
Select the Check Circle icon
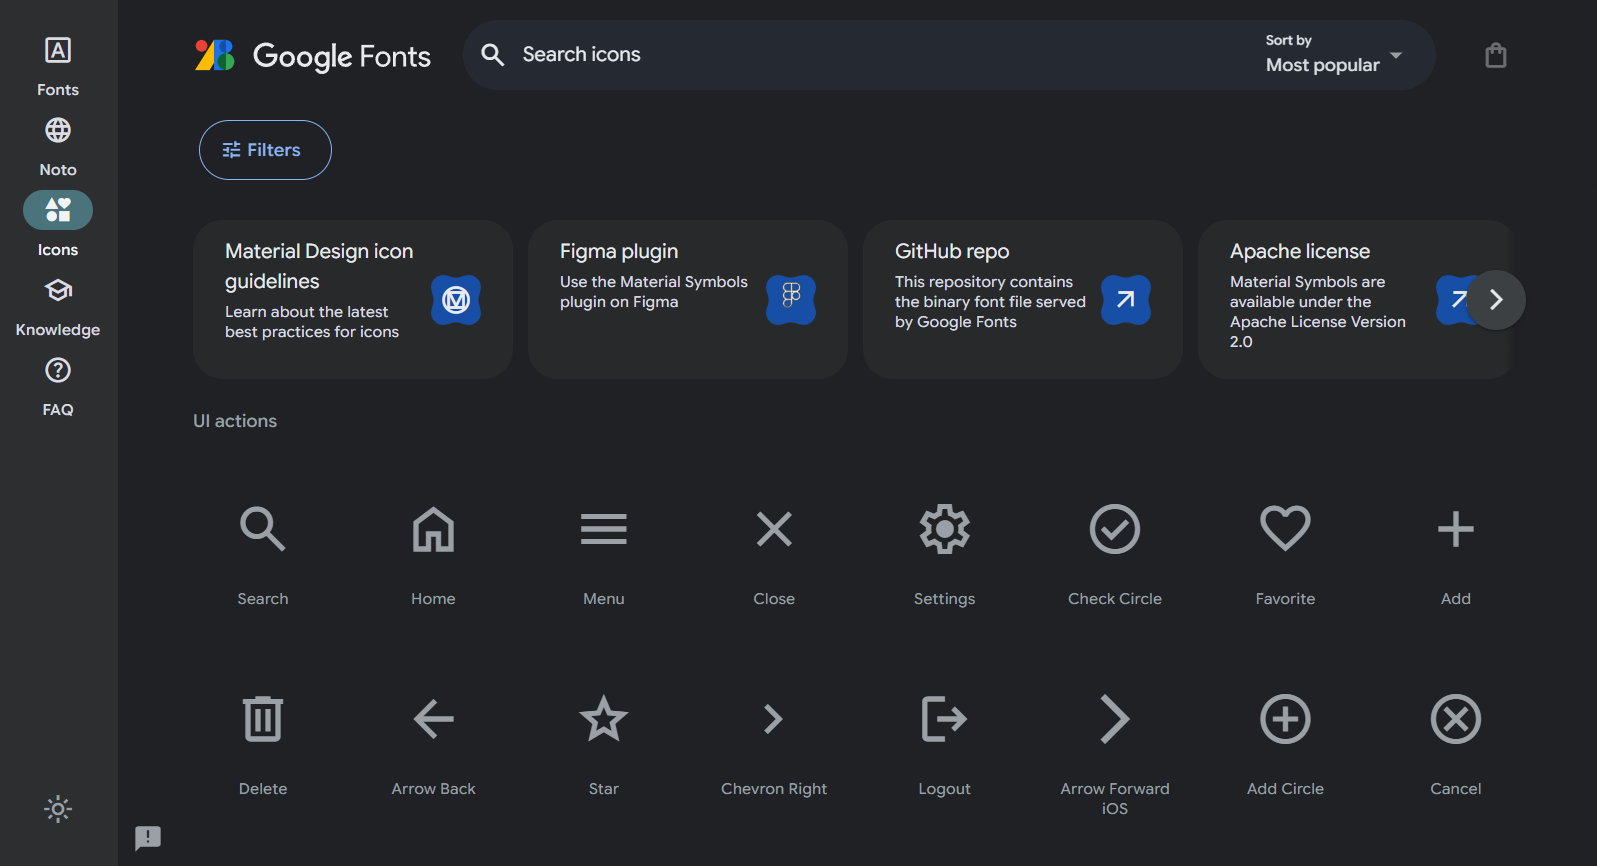click(x=1115, y=529)
